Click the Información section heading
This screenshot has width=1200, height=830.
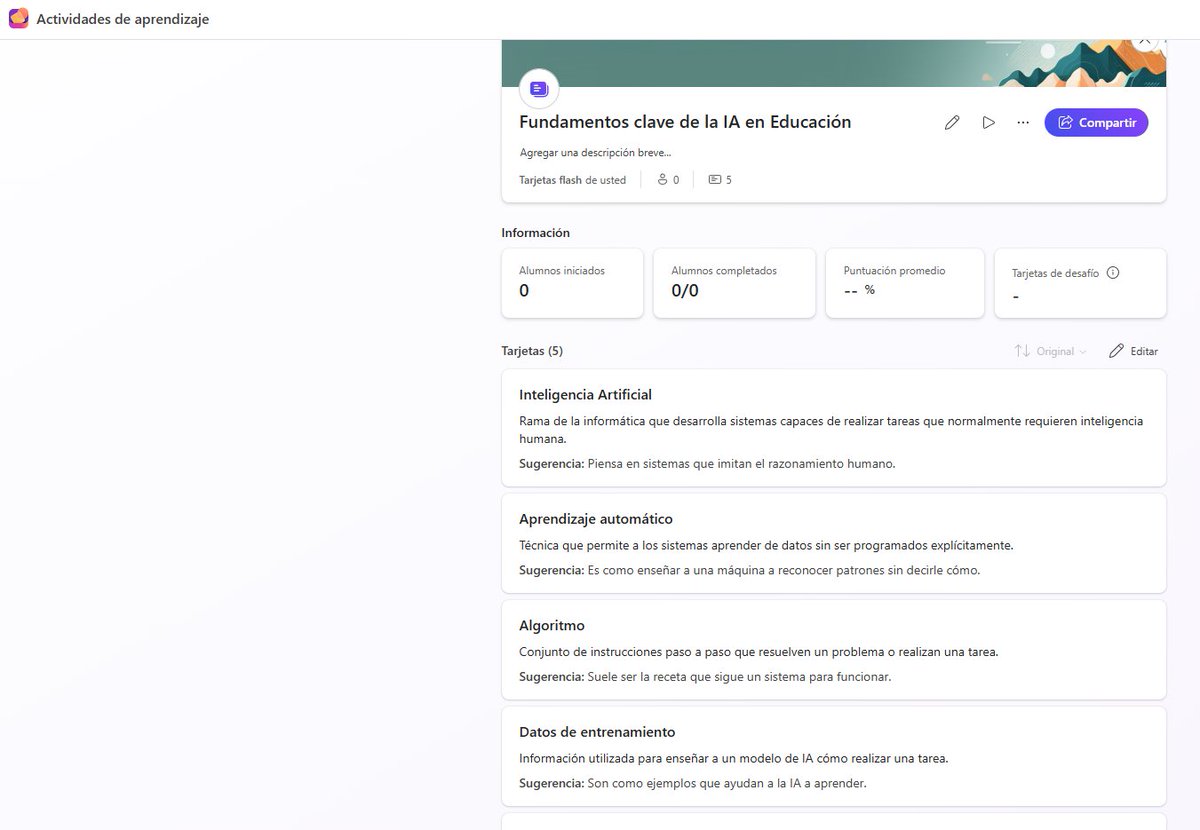(535, 233)
